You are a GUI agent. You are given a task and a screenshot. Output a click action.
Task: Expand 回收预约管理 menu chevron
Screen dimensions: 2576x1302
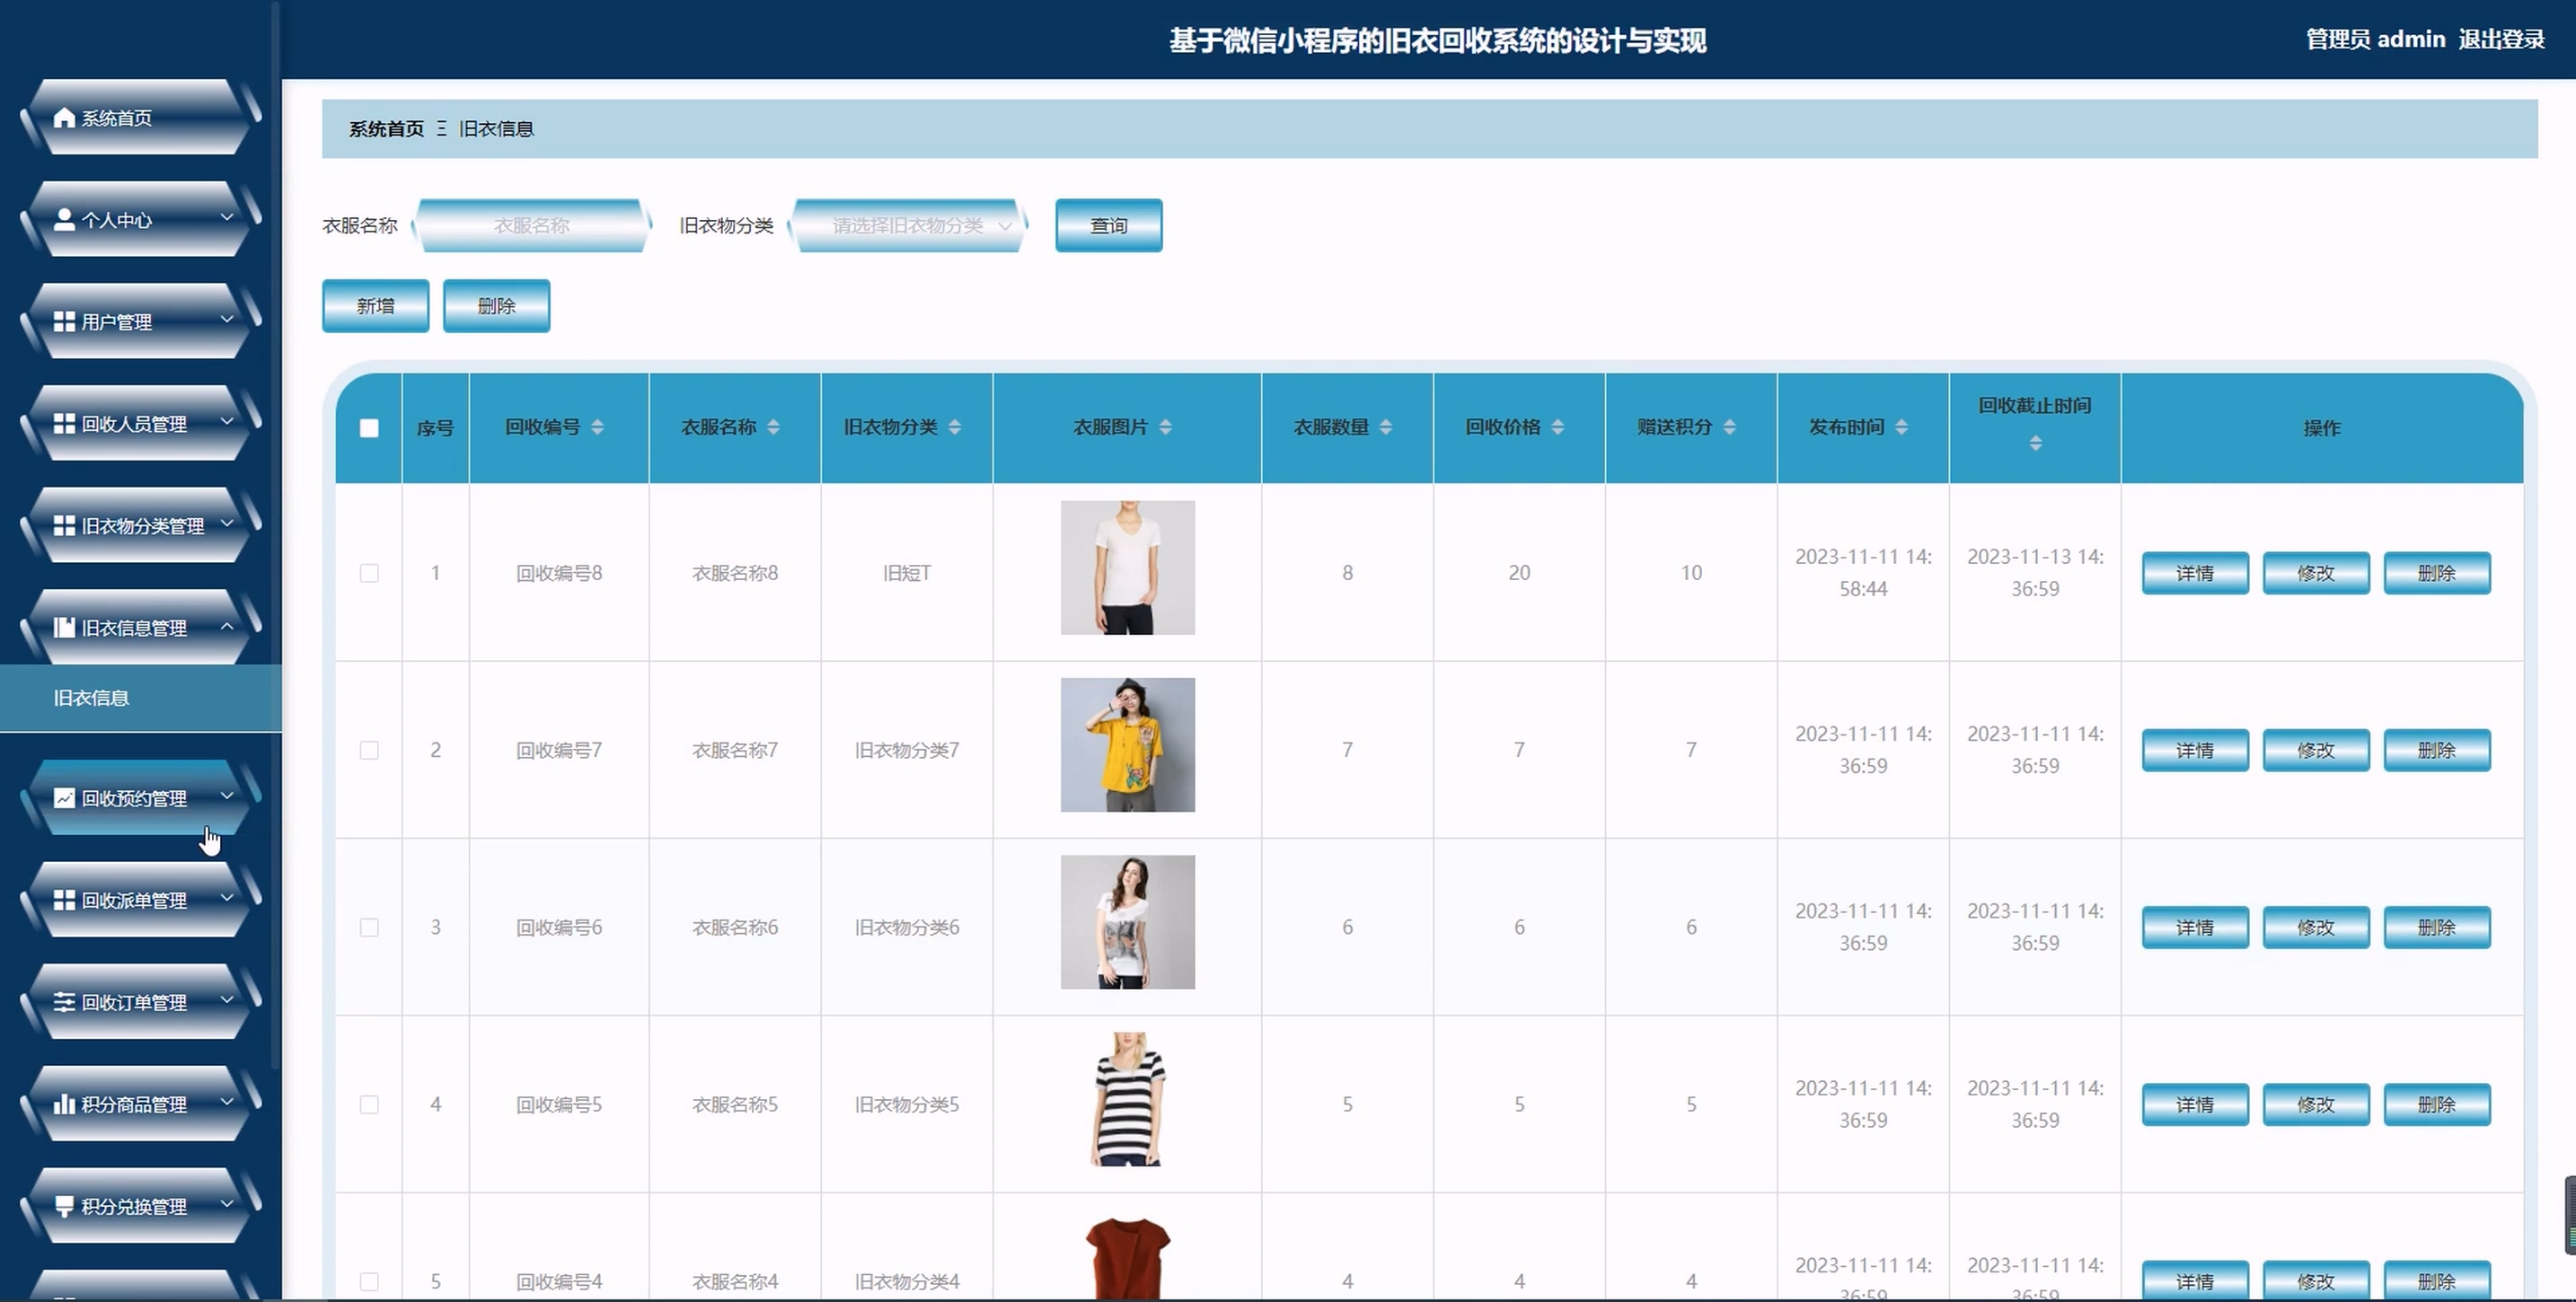tap(227, 795)
